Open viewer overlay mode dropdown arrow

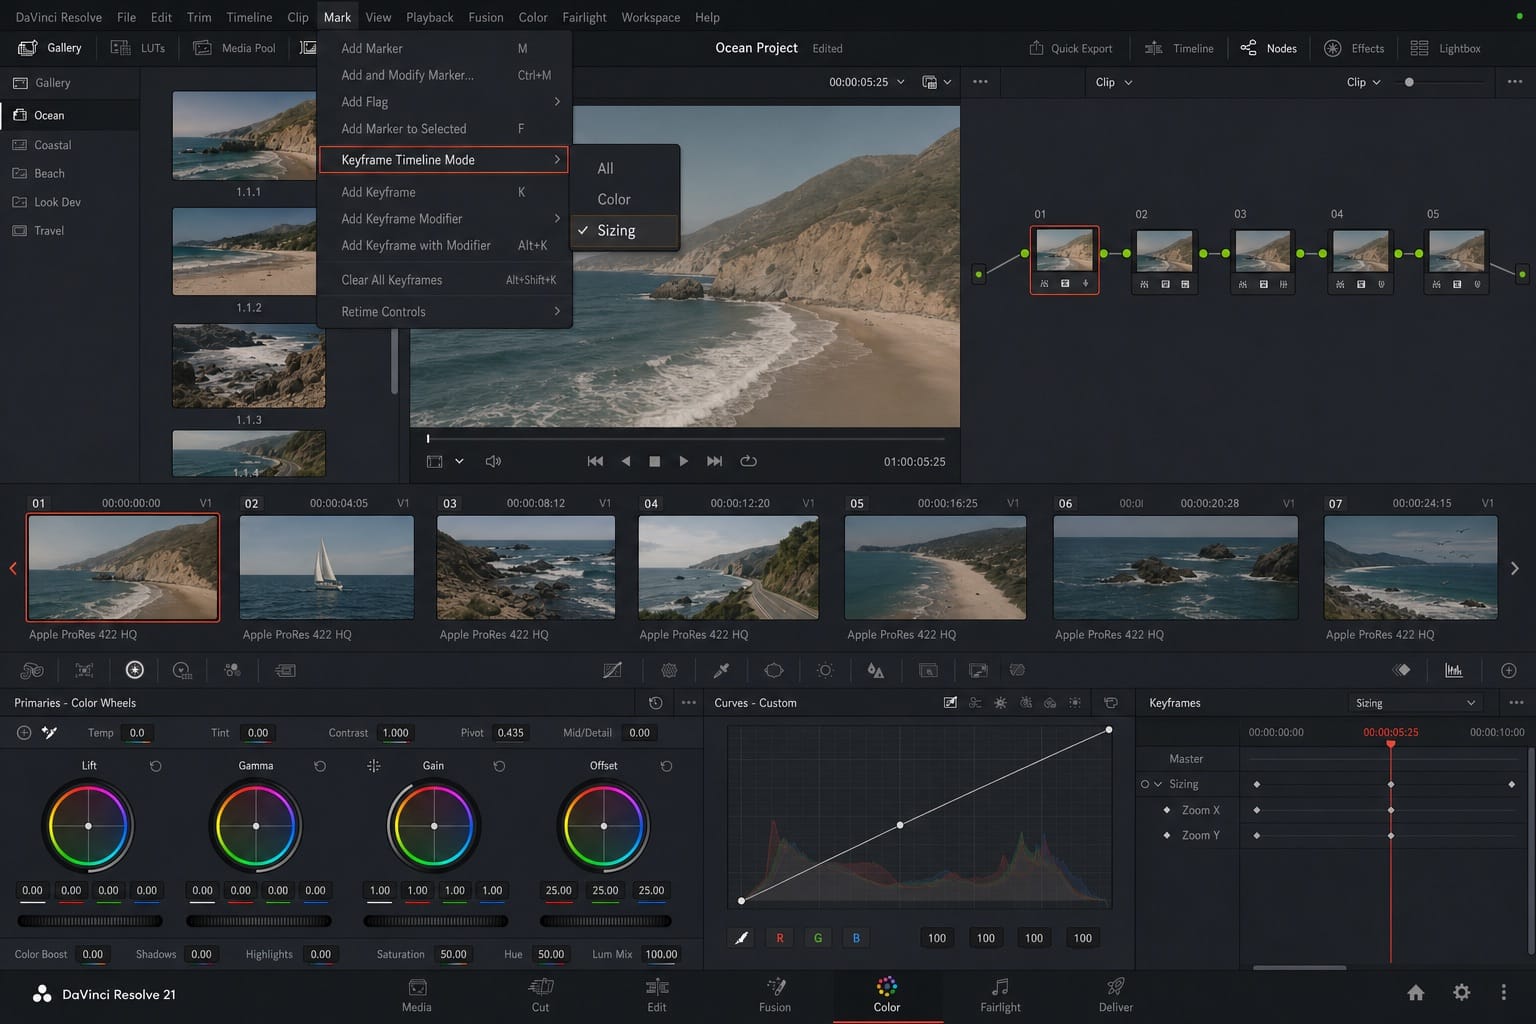459,461
